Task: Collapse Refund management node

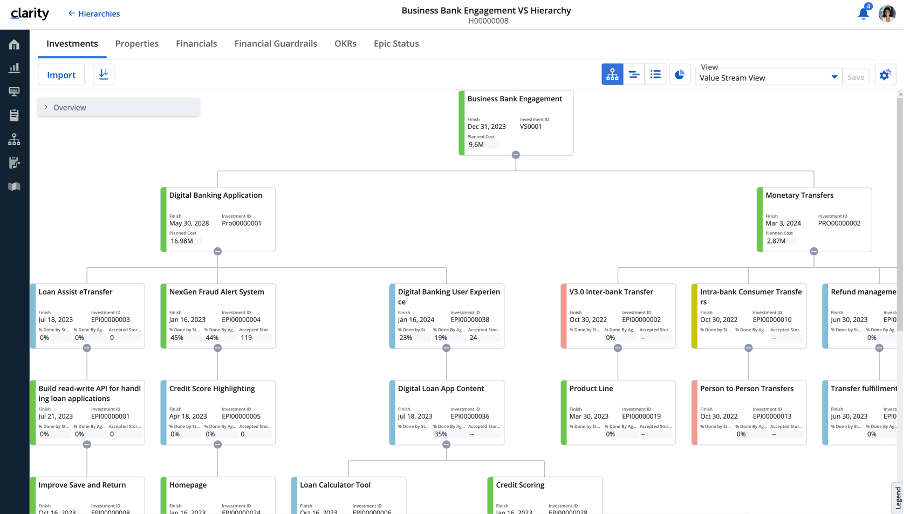Action: [879, 348]
